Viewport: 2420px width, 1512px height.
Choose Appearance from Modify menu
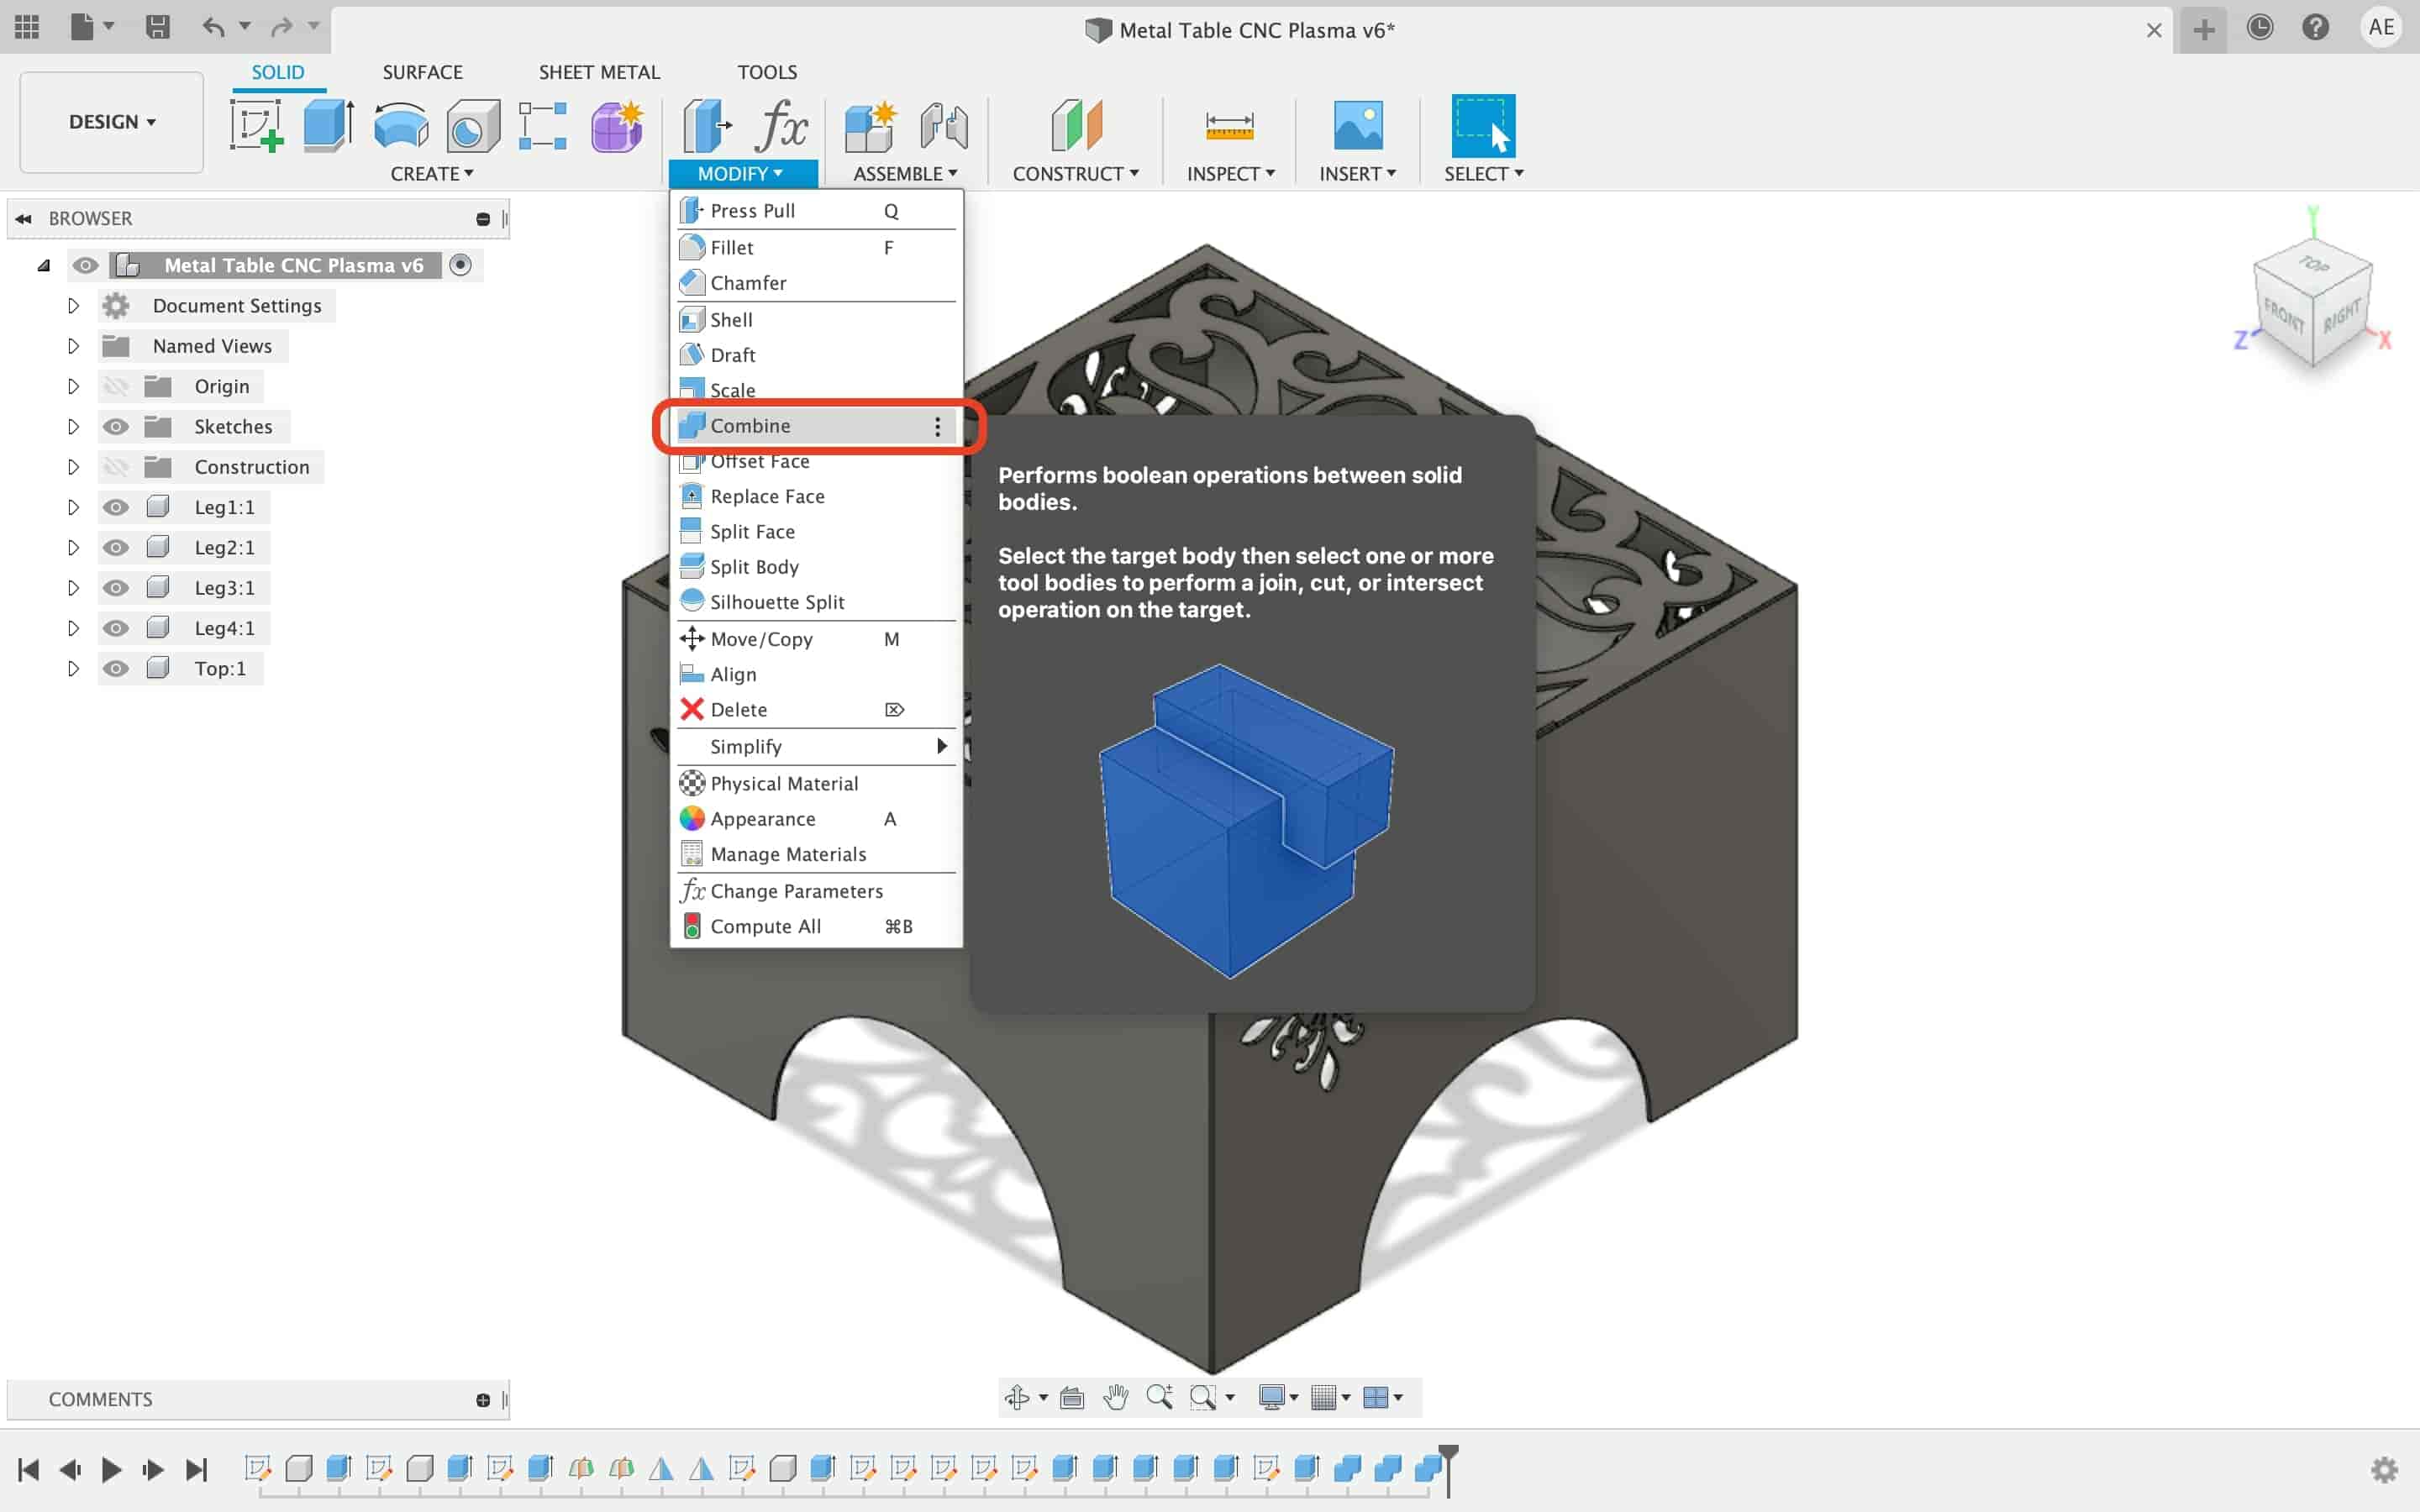(816, 819)
